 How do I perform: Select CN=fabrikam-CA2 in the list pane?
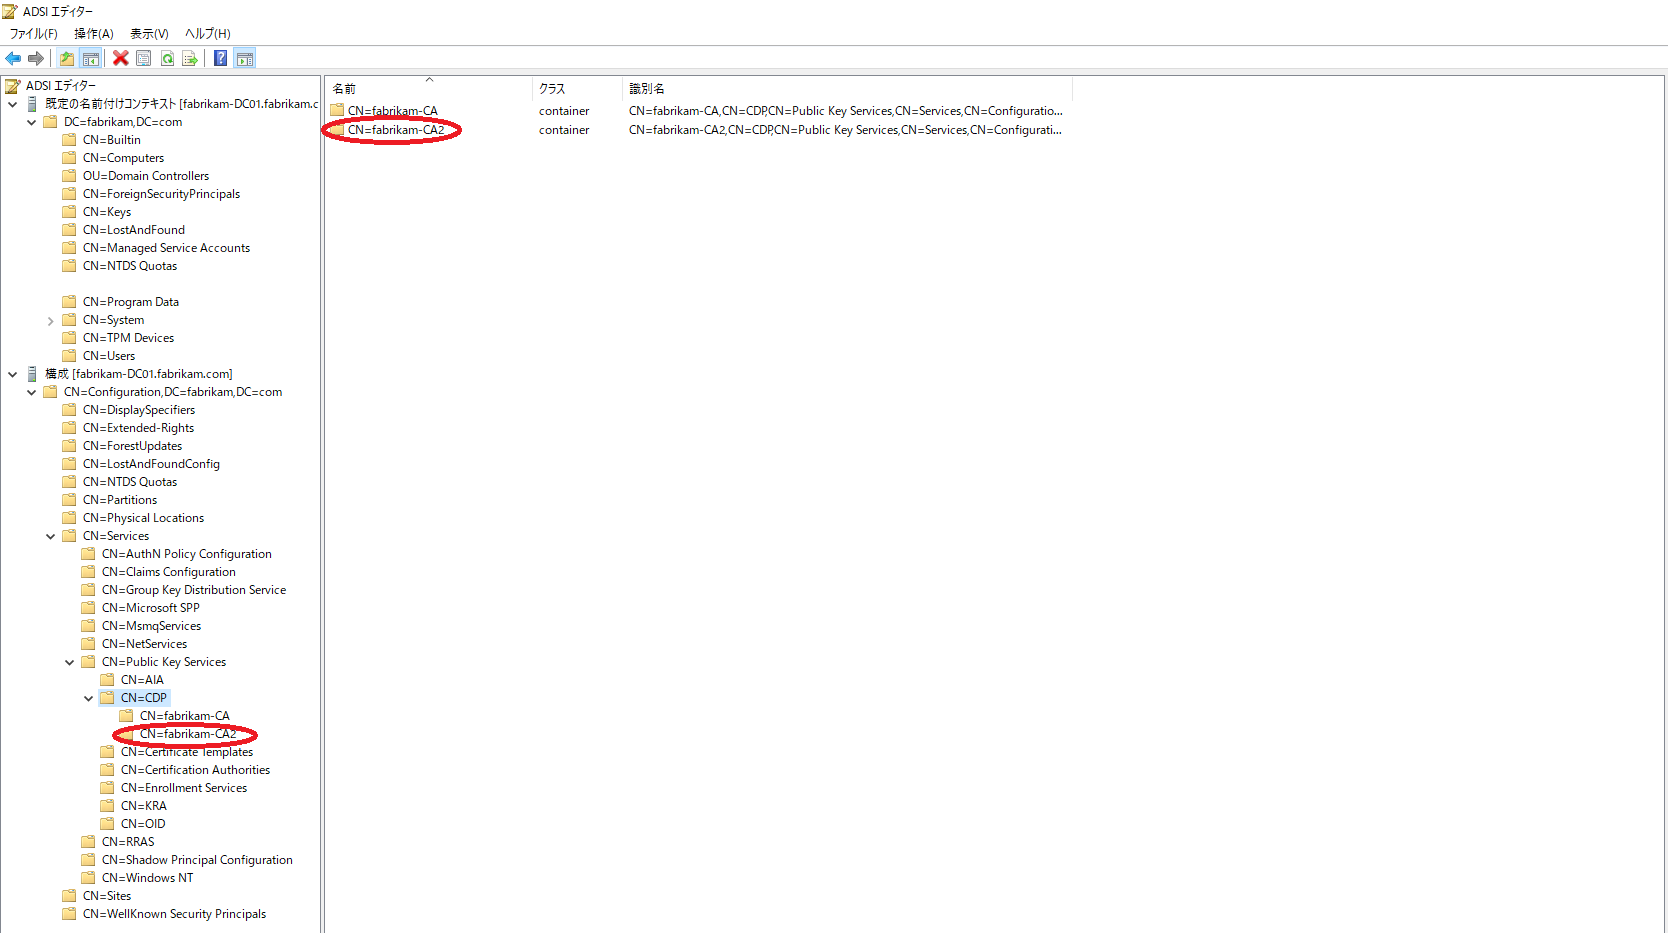tap(396, 130)
